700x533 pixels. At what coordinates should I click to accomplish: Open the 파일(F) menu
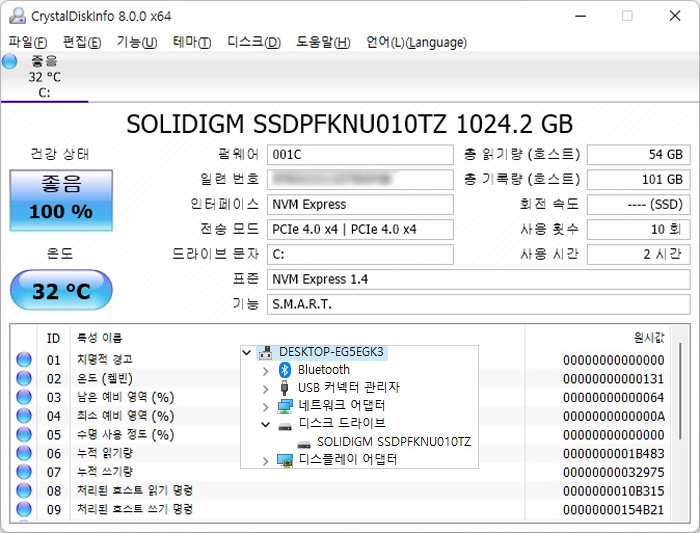(28, 42)
